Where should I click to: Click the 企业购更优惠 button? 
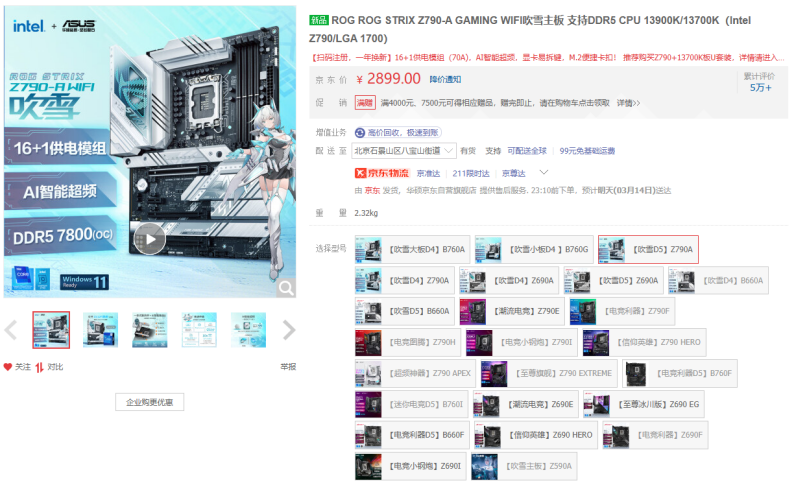[x=149, y=402]
